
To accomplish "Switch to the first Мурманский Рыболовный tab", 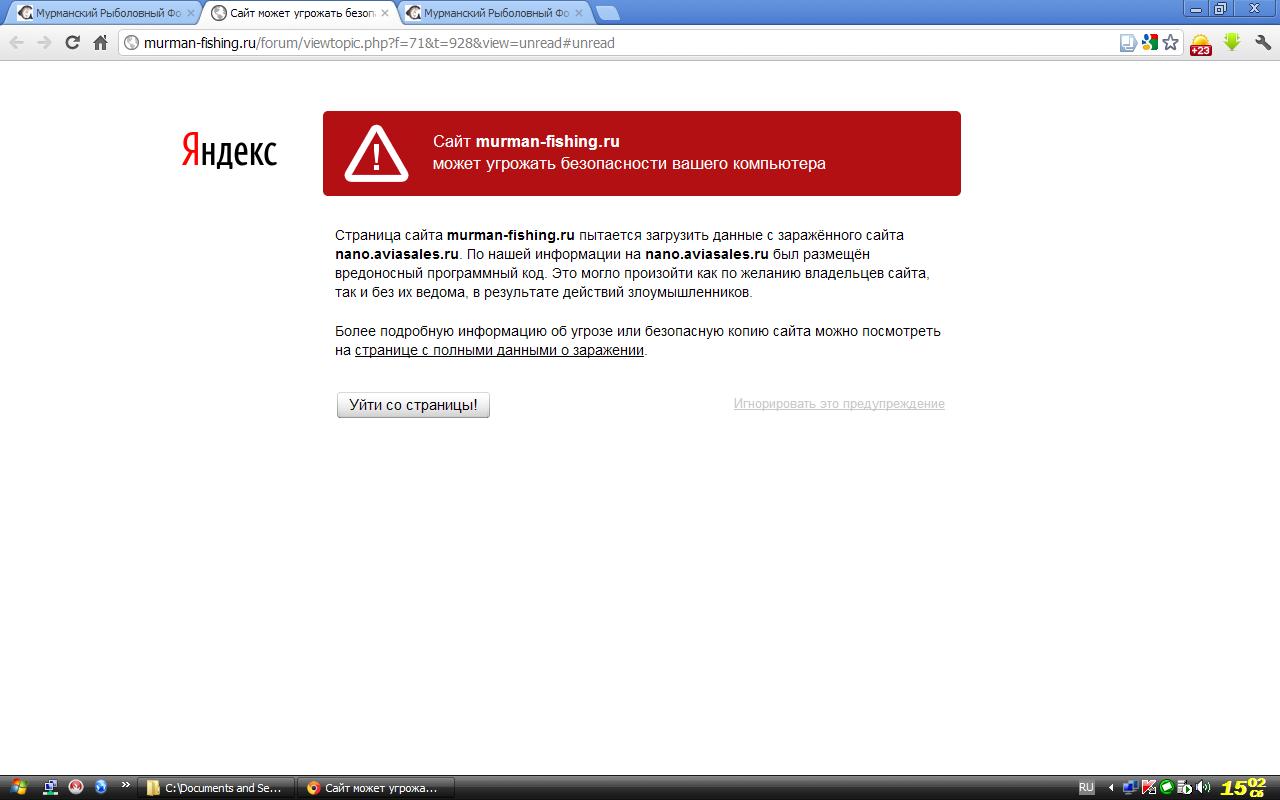I will (x=100, y=13).
